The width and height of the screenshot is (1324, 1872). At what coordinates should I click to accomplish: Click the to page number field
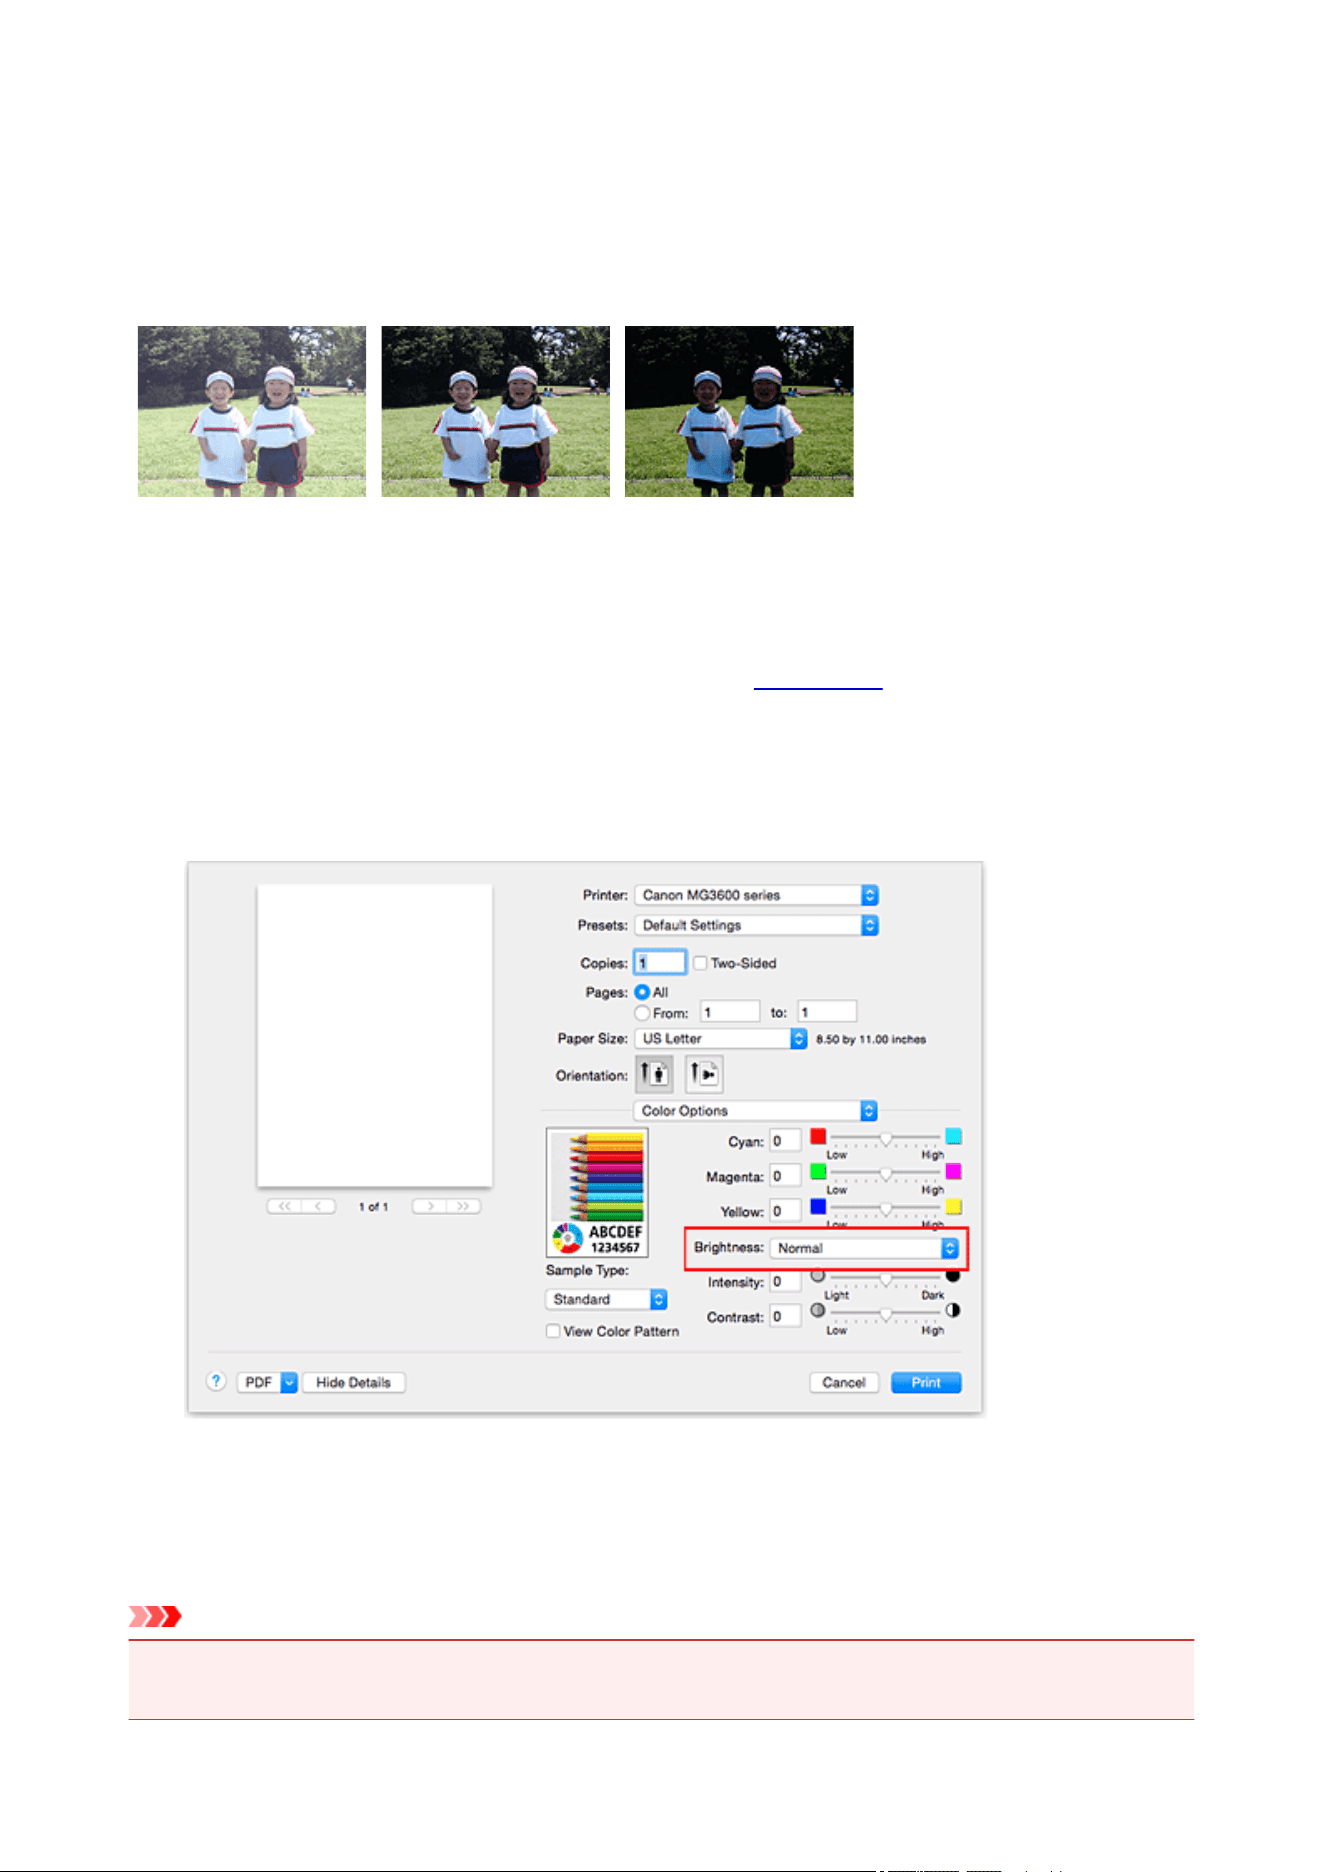827,1012
